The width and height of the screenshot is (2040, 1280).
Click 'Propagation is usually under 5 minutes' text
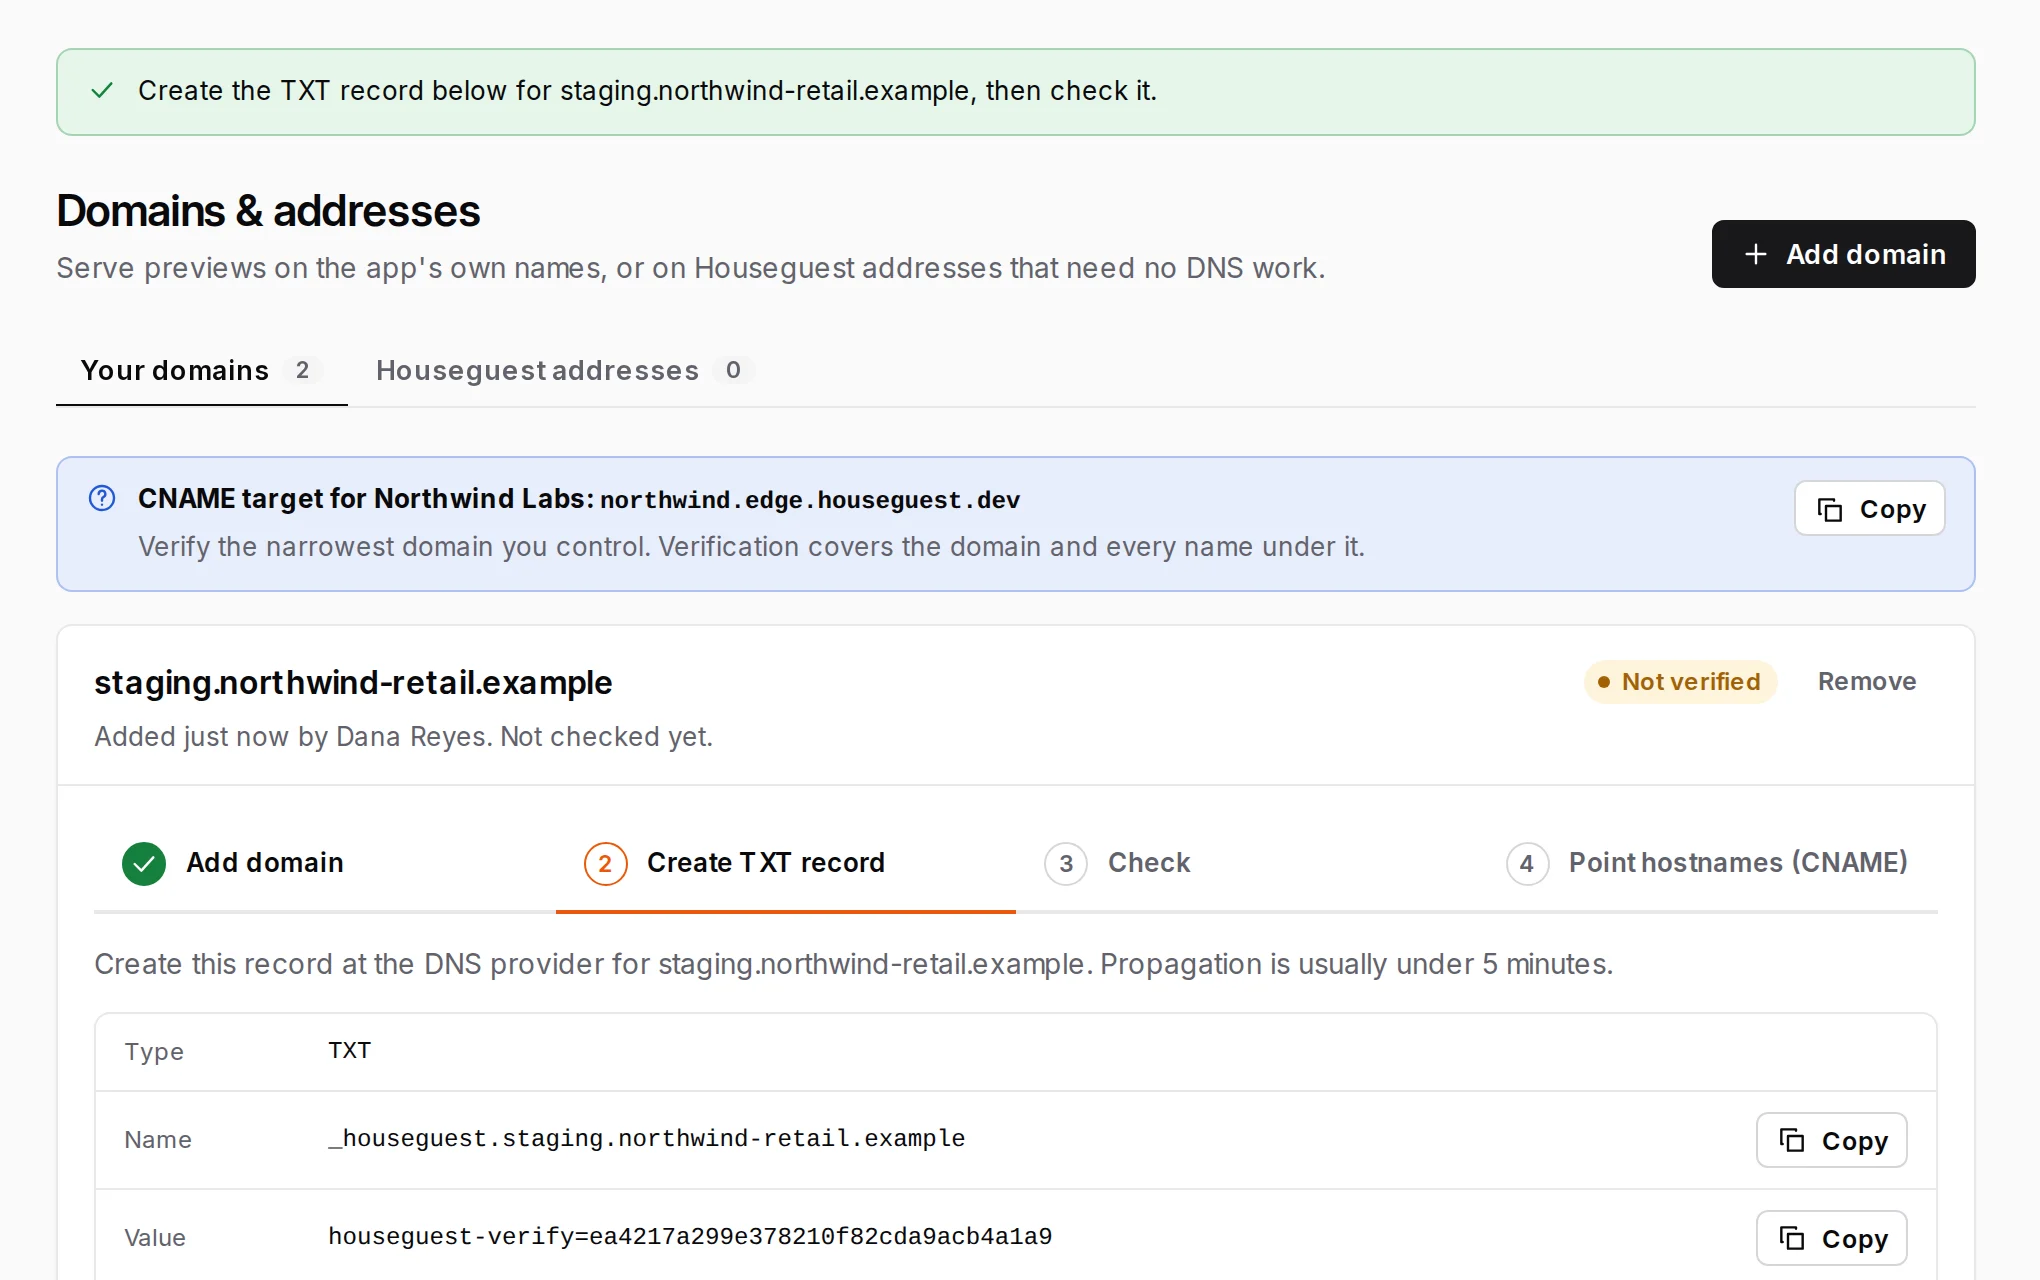point(1356,964)
